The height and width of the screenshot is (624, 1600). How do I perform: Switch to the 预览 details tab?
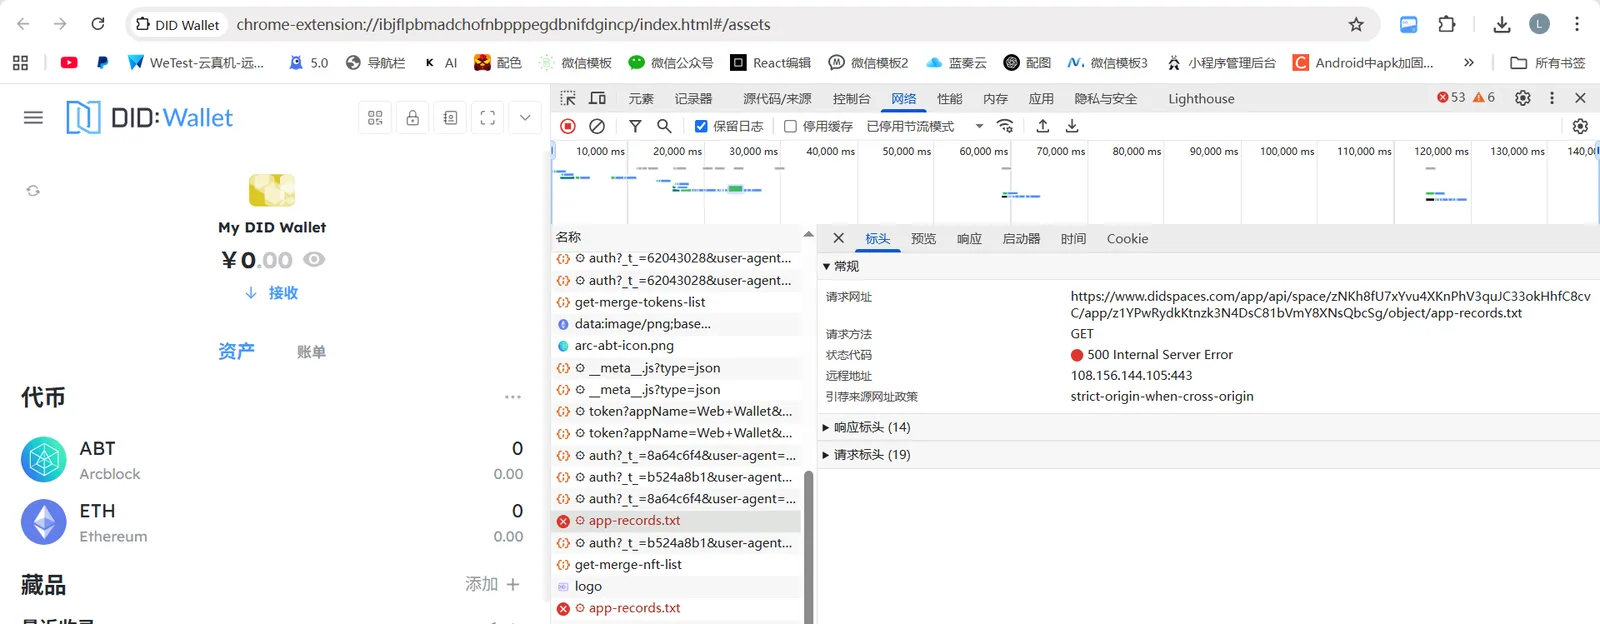point(923,239)
